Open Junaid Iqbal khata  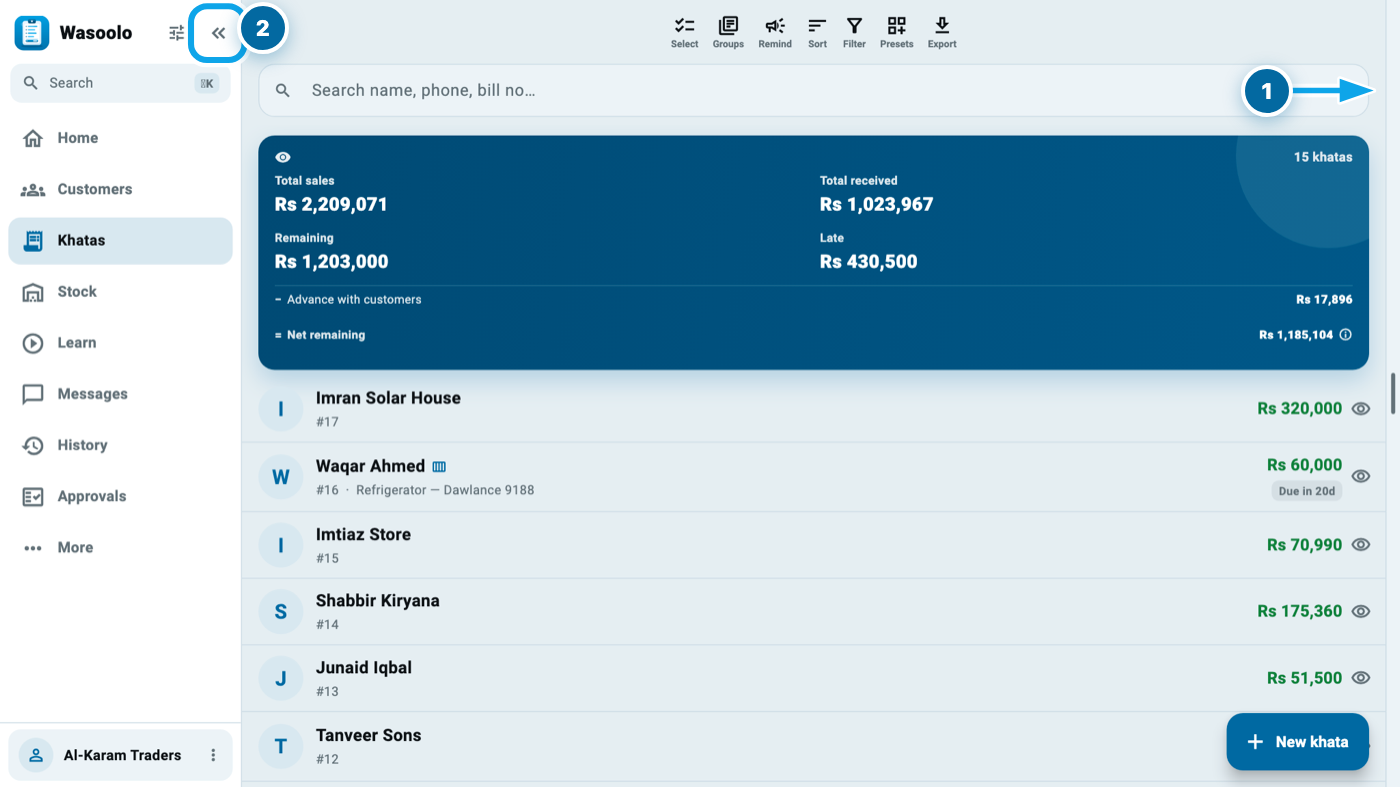(x=813, y=678)
